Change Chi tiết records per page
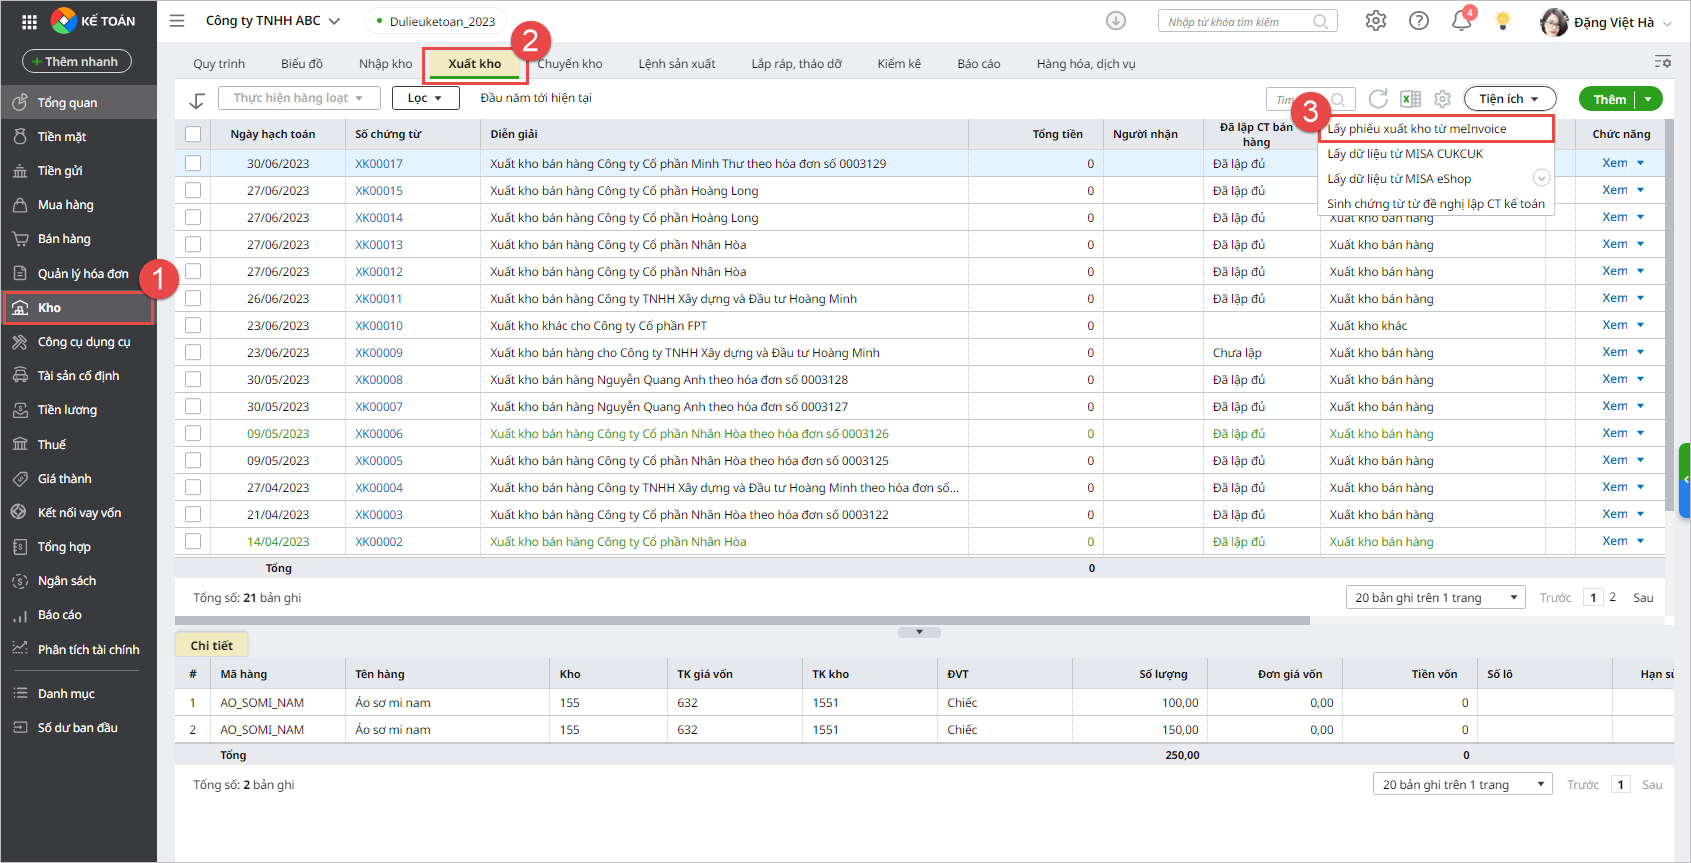Viewport: 1691px width, 863px height. pos(1462,785)
